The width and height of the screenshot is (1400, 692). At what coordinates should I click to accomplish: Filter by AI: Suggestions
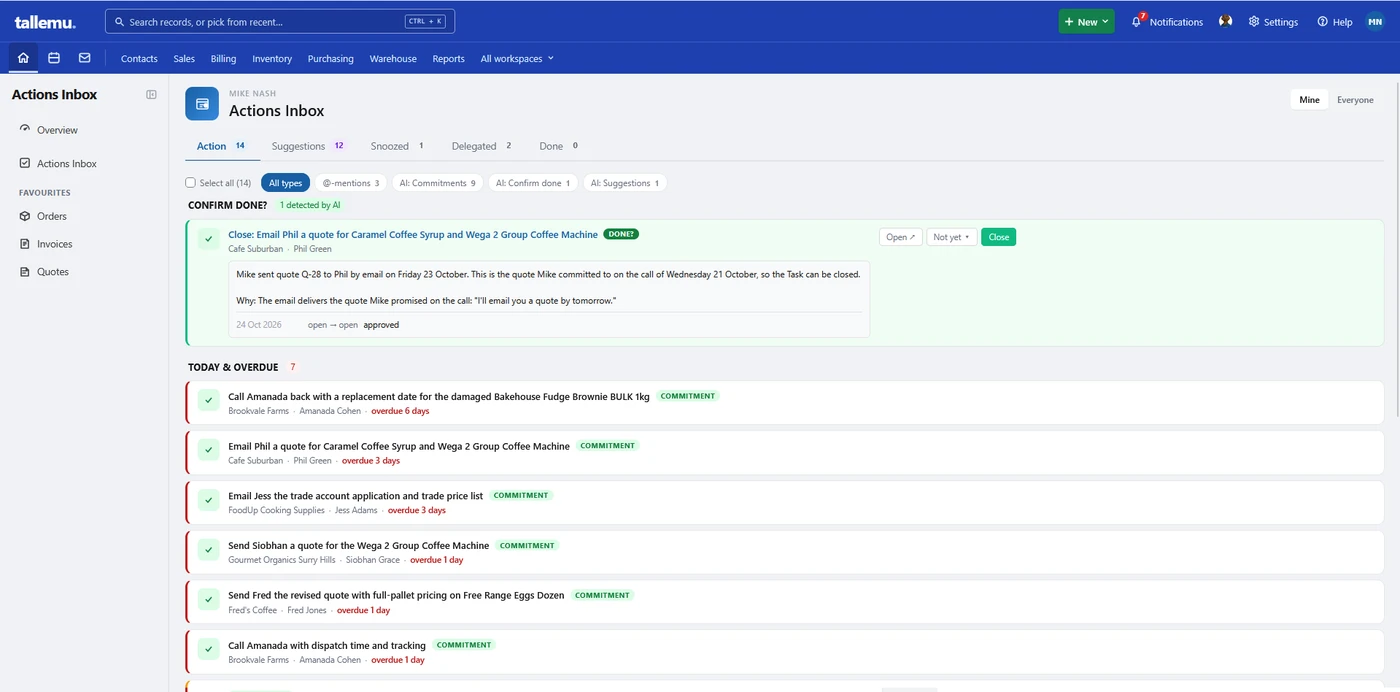625,183
